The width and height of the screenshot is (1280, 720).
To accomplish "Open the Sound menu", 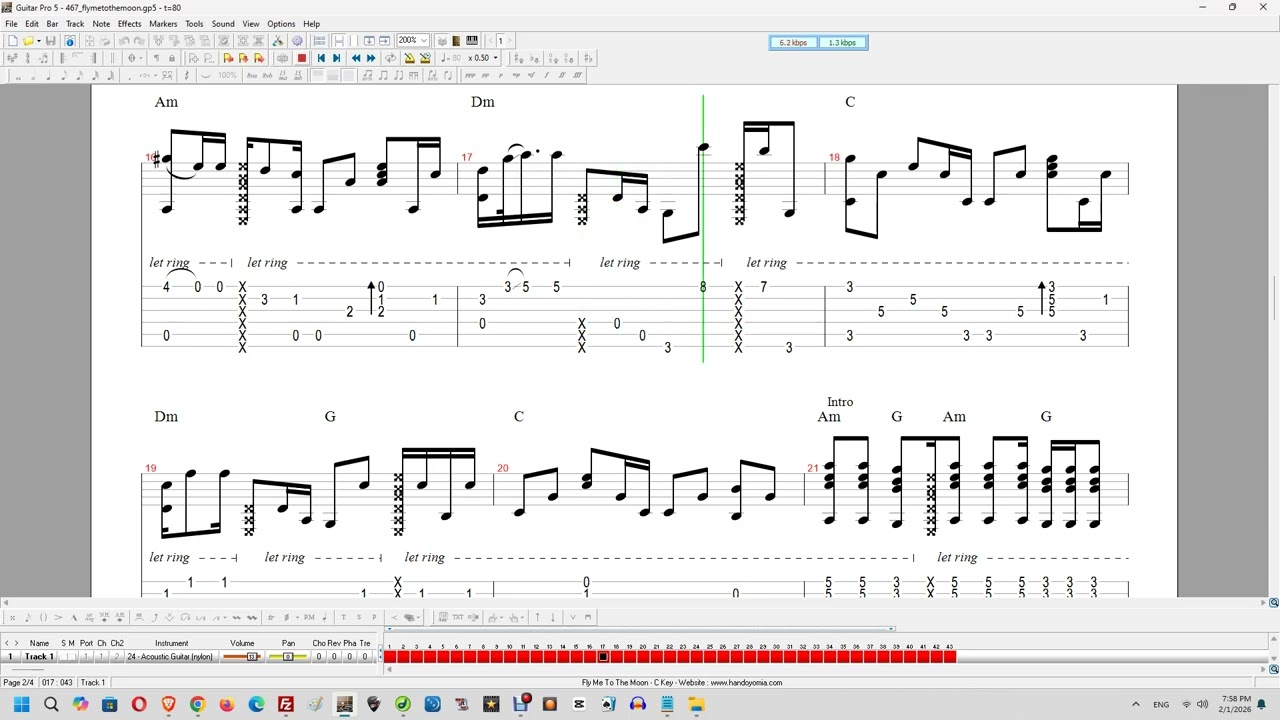I will [x=223, y=24].
